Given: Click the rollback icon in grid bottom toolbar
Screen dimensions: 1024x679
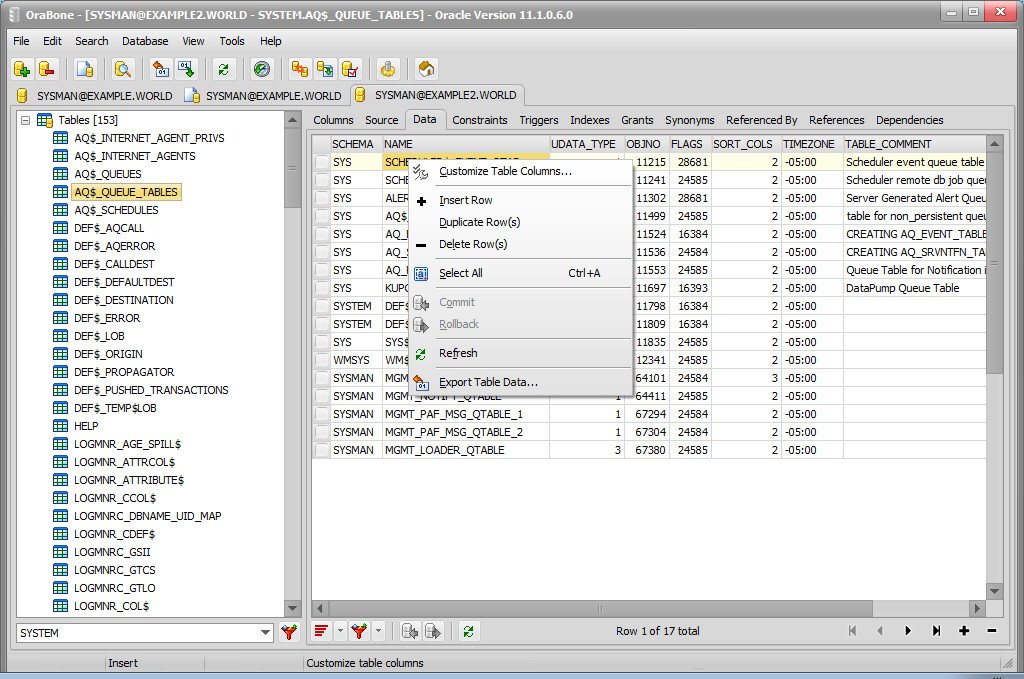Looking at the screenshot, I should pyautogui.click(x=433, y=631).
